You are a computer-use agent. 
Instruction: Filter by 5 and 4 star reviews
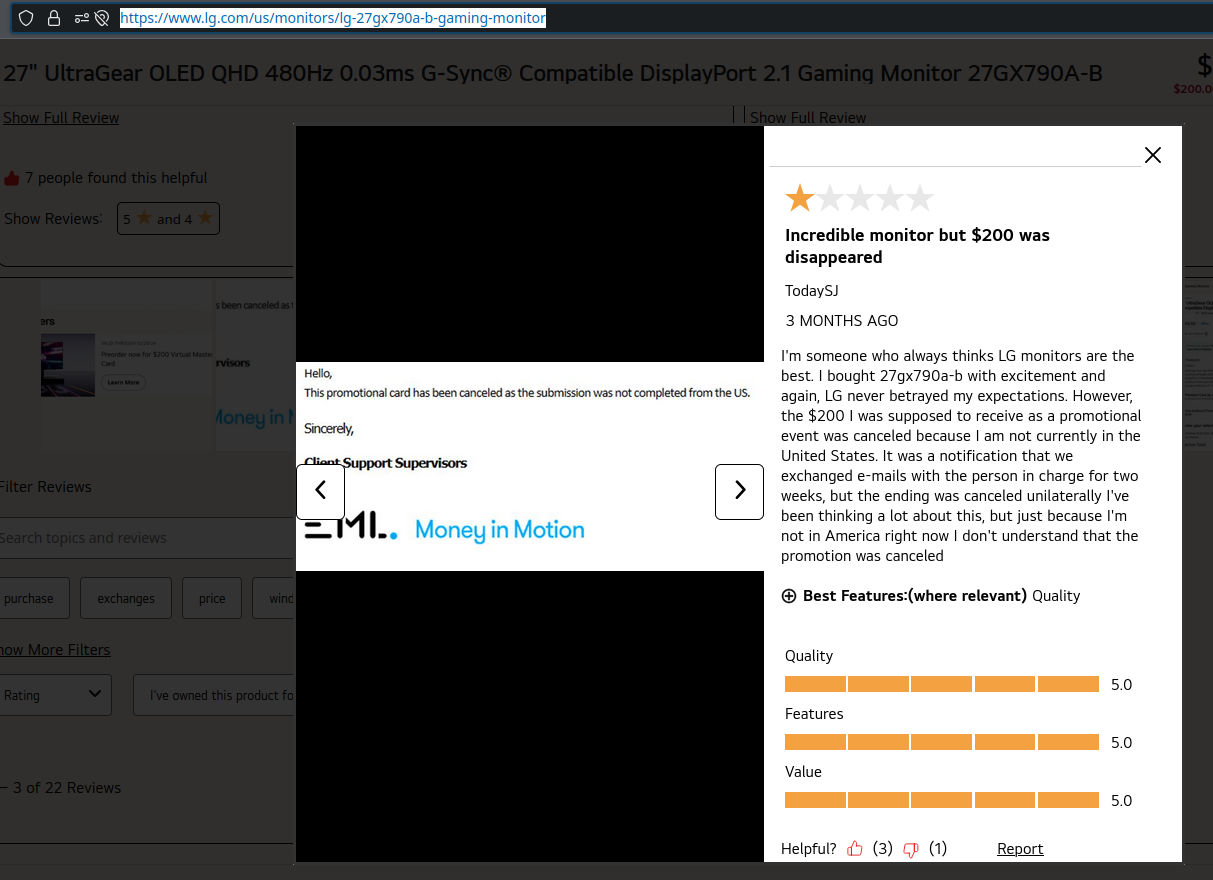(168, 219)
